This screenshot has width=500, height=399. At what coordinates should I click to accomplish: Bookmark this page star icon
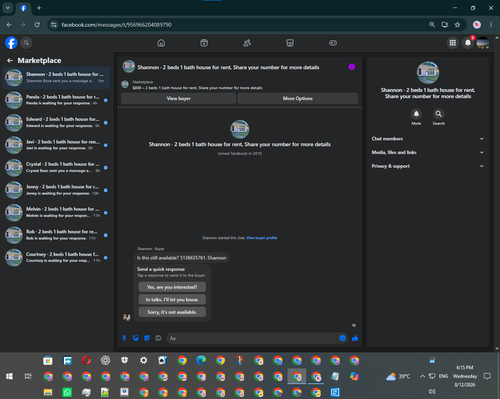pyautogui.click(x=457, y=25)
